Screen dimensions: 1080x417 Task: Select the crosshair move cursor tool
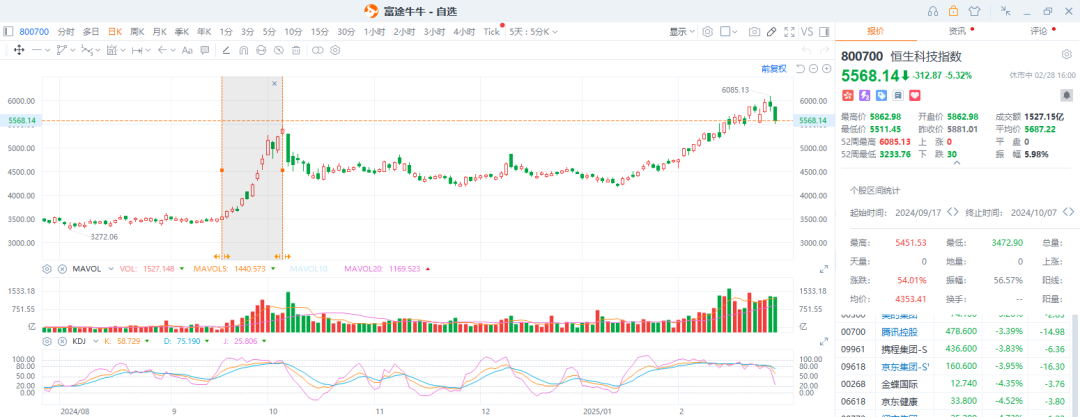tap(19, 50)
